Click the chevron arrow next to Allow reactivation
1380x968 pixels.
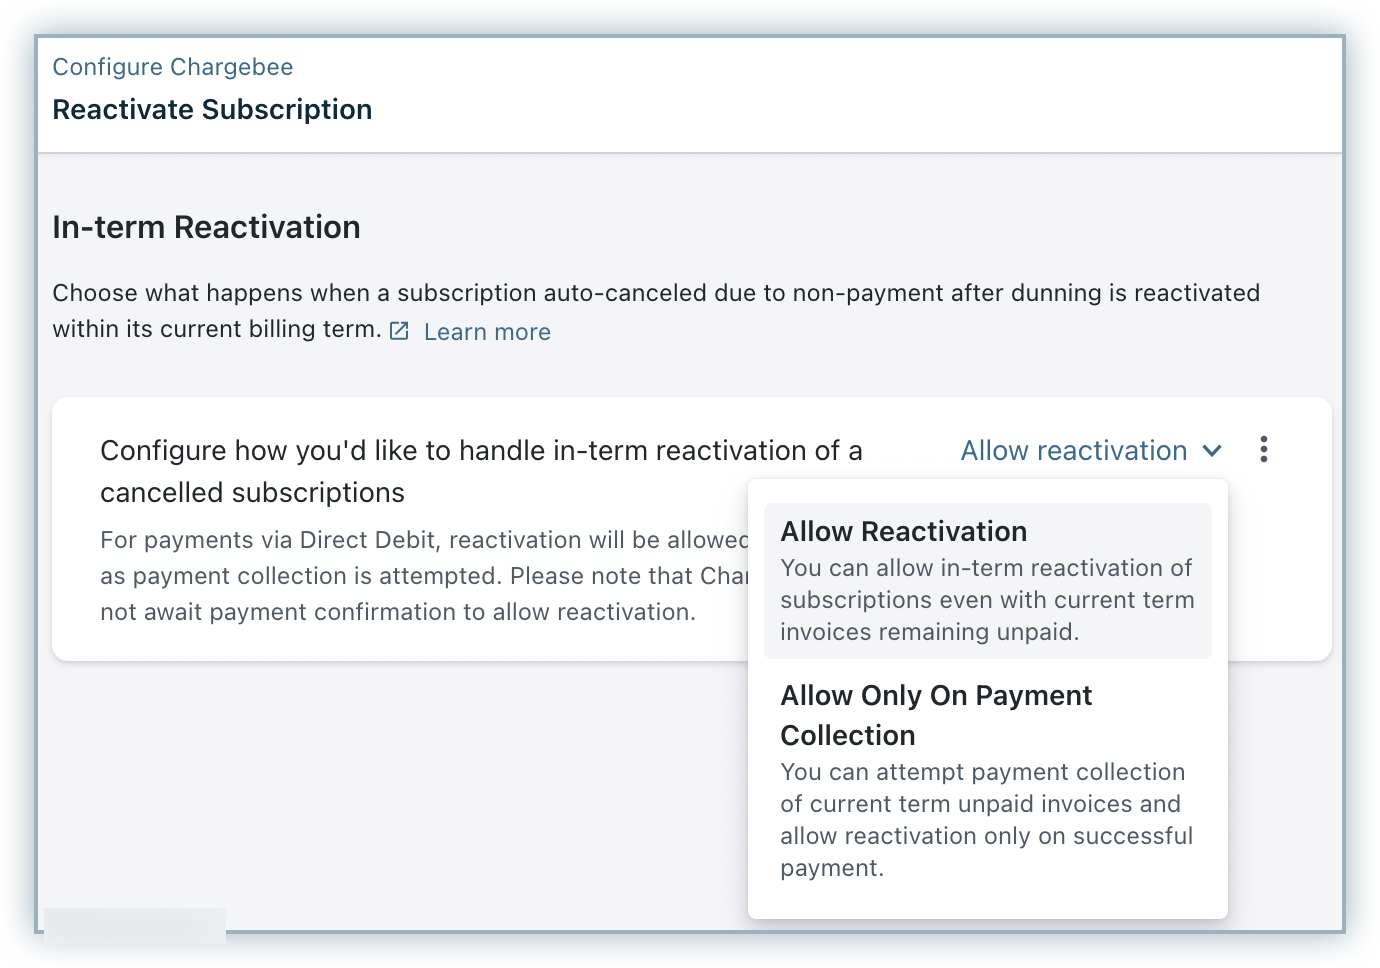coord(1212,451)
